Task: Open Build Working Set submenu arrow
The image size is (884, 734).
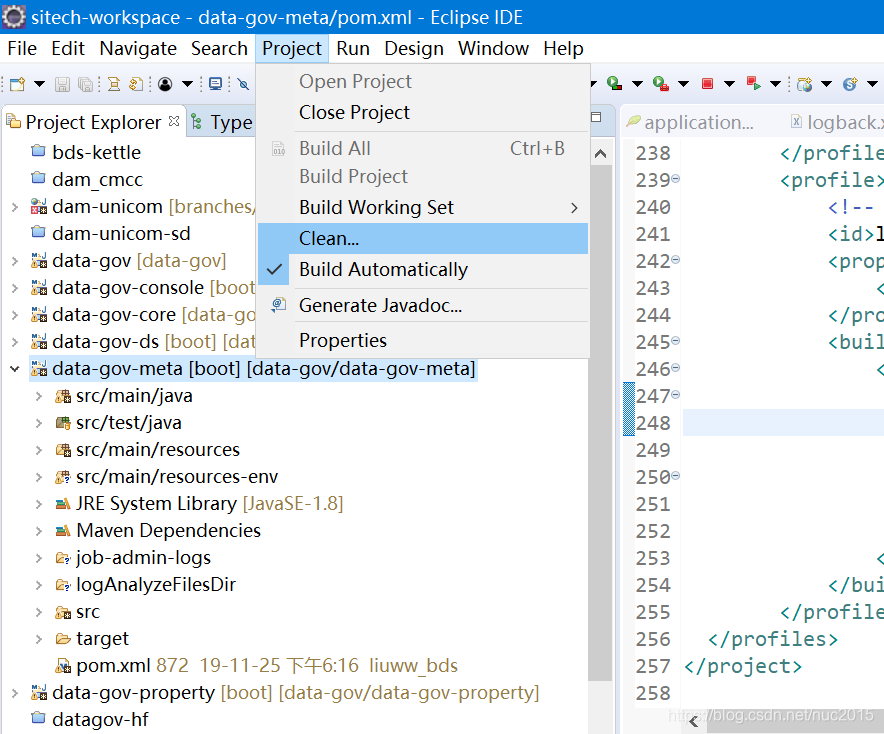Action: [x=574, y=208]
